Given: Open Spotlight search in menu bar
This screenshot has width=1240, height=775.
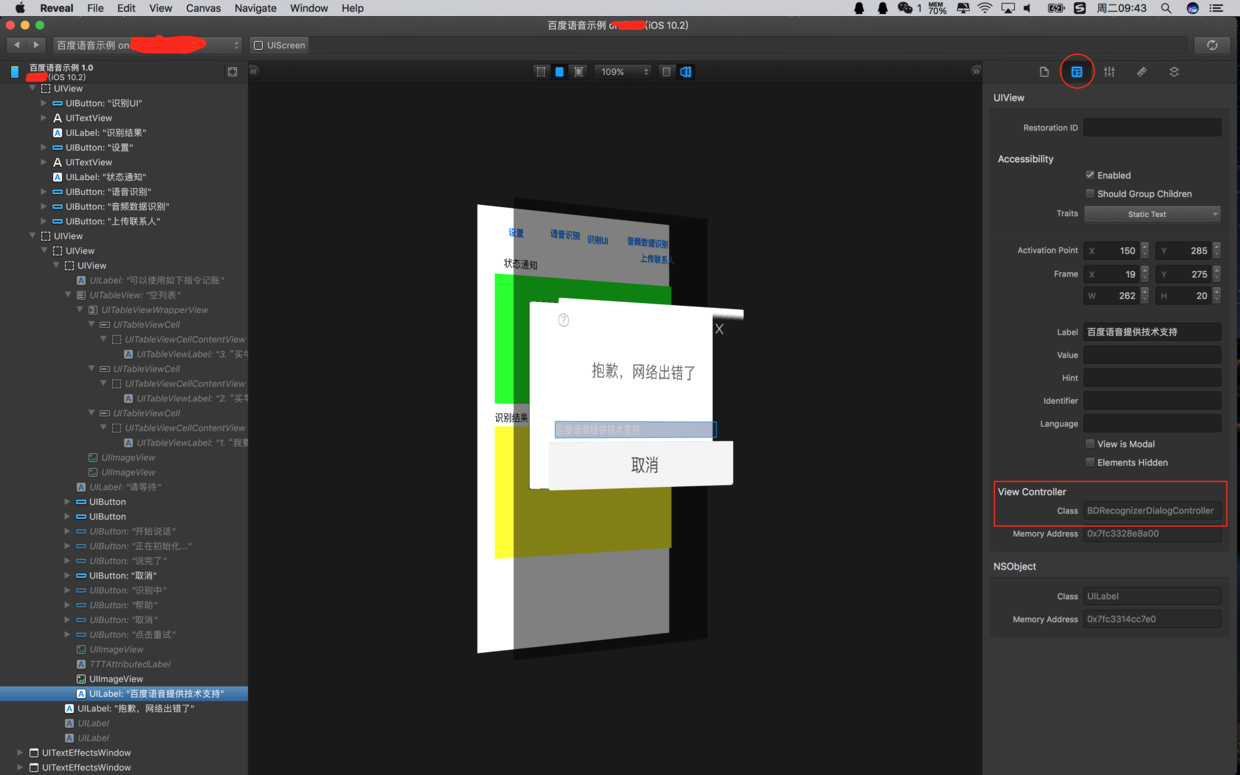Looking at the screenshot, I should coord(1166,8).
